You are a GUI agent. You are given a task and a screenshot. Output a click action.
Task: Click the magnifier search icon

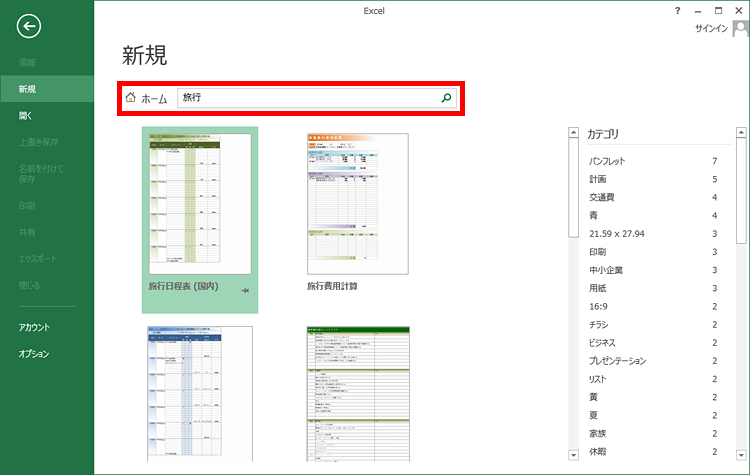pos(446,98)
